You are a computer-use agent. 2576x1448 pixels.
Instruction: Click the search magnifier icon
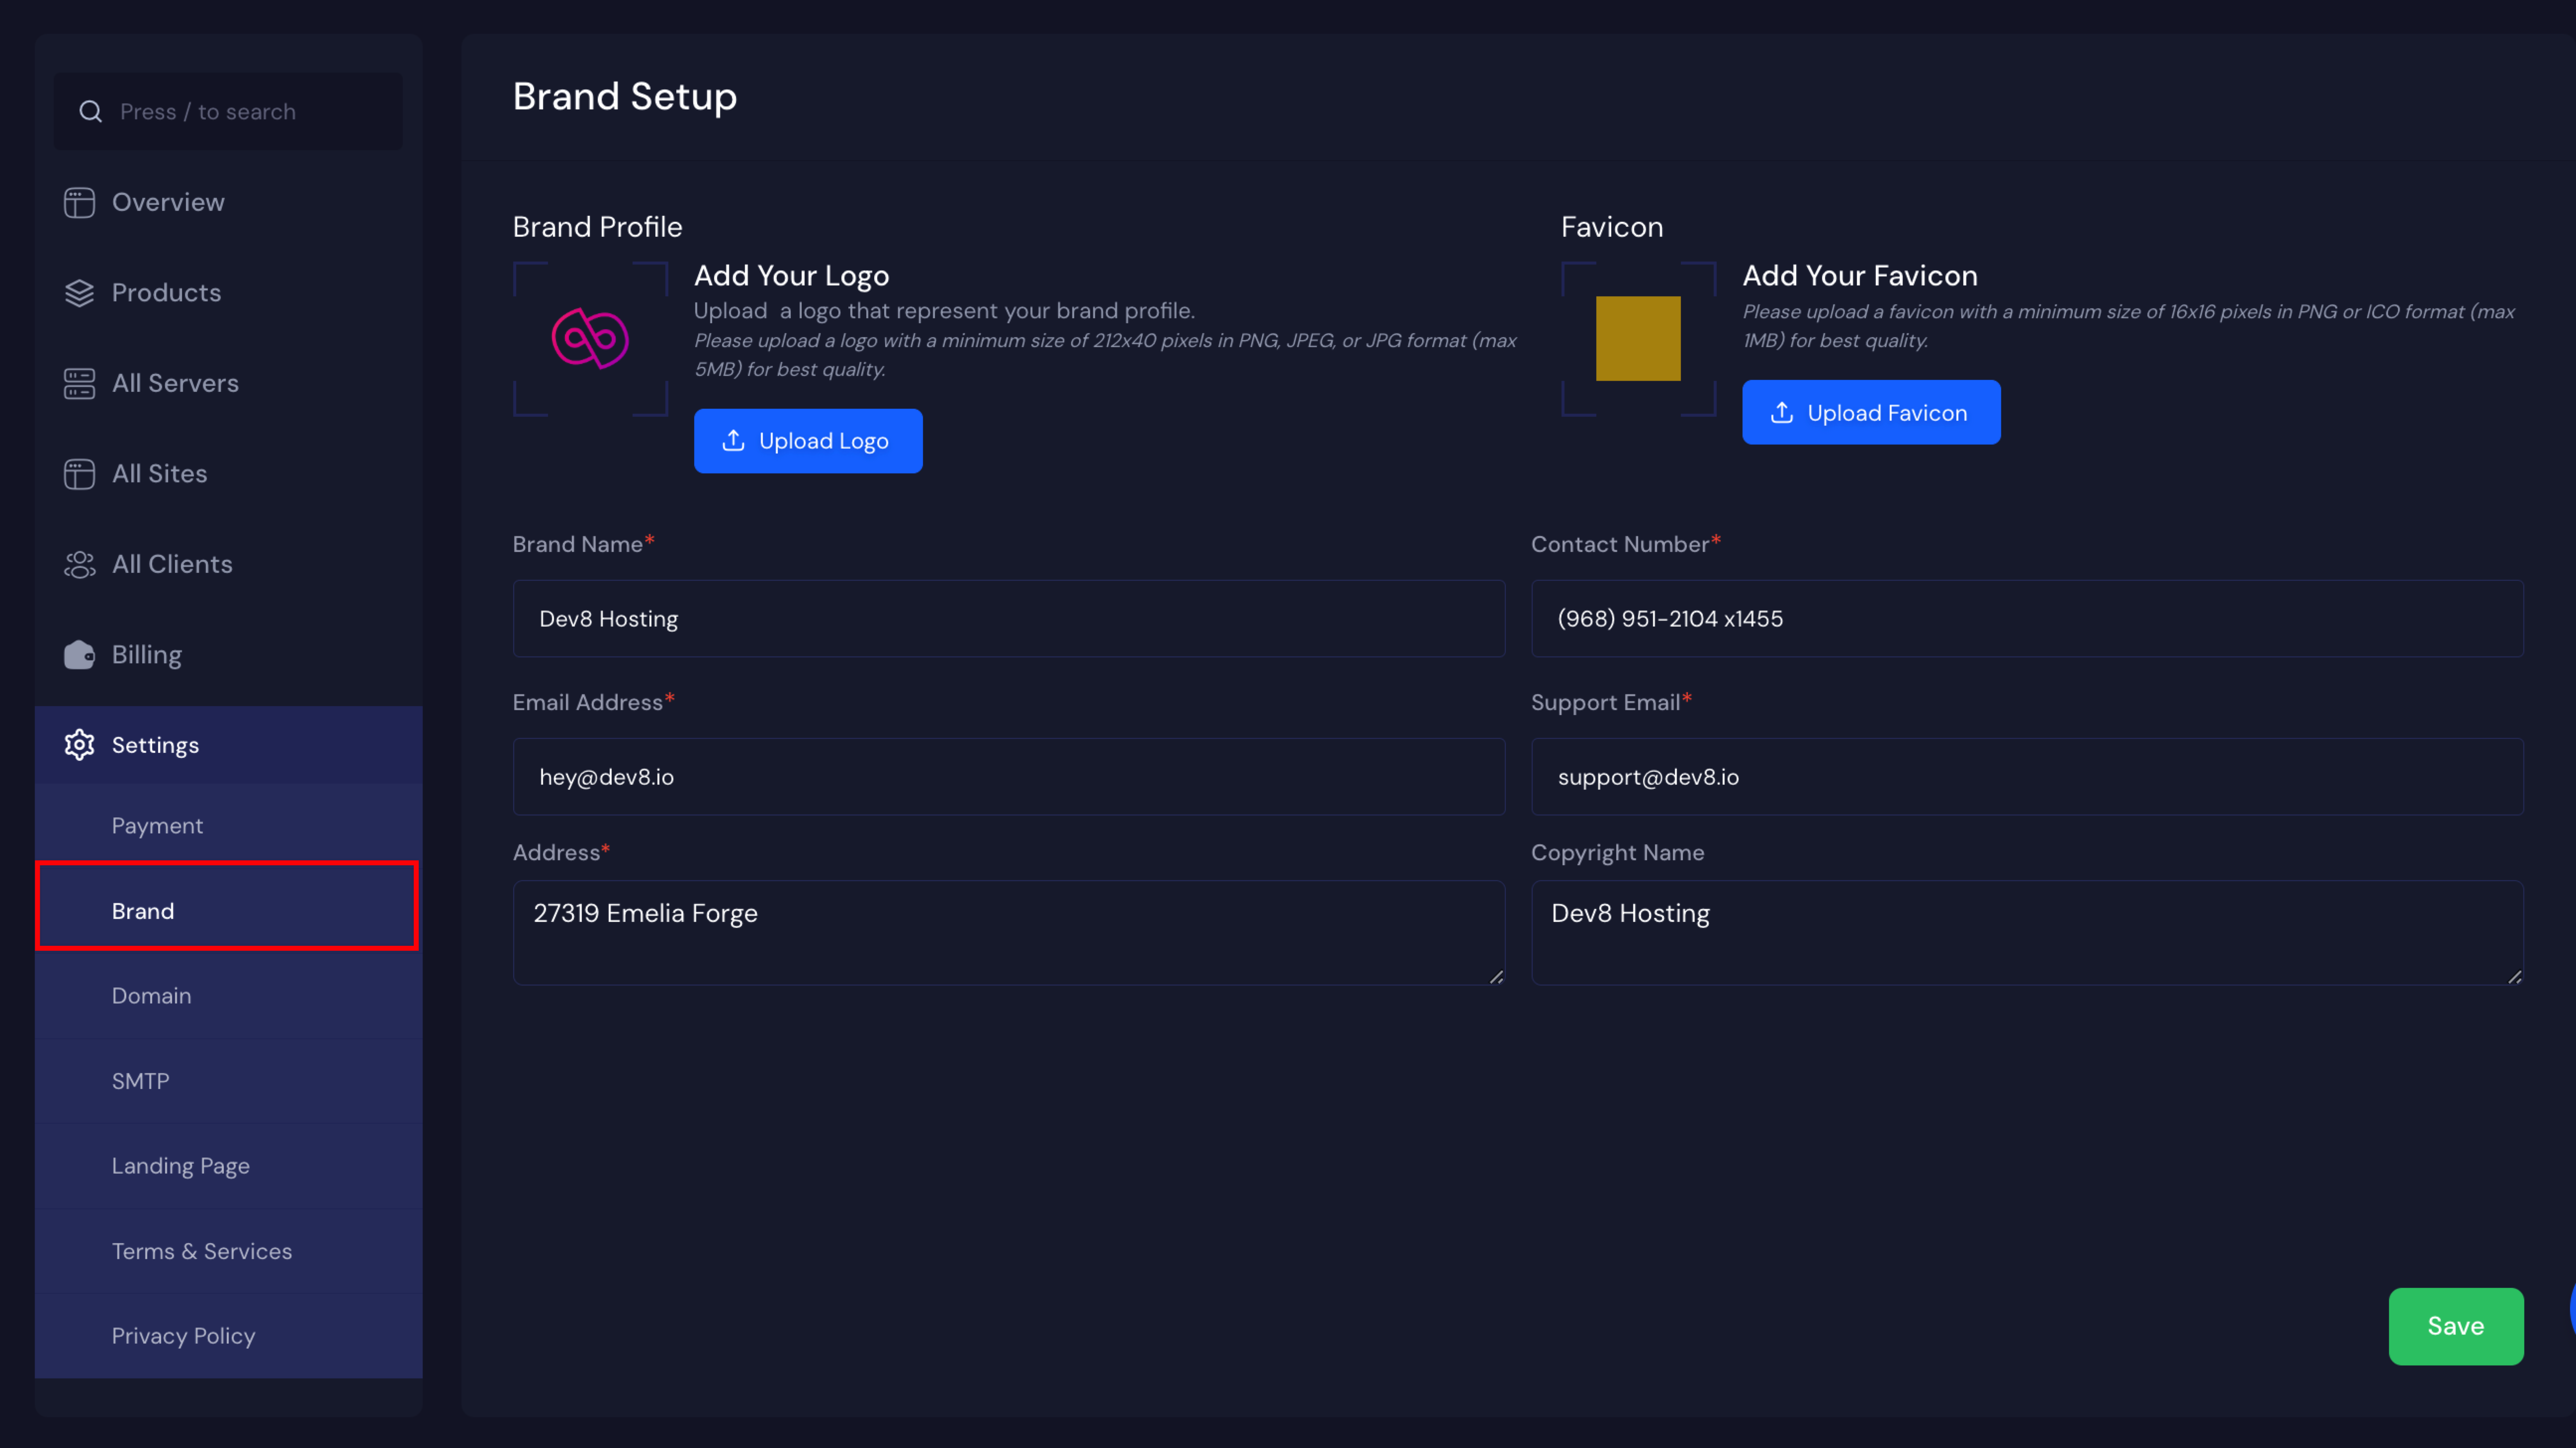pyautogui.click(x=91, y=112)
